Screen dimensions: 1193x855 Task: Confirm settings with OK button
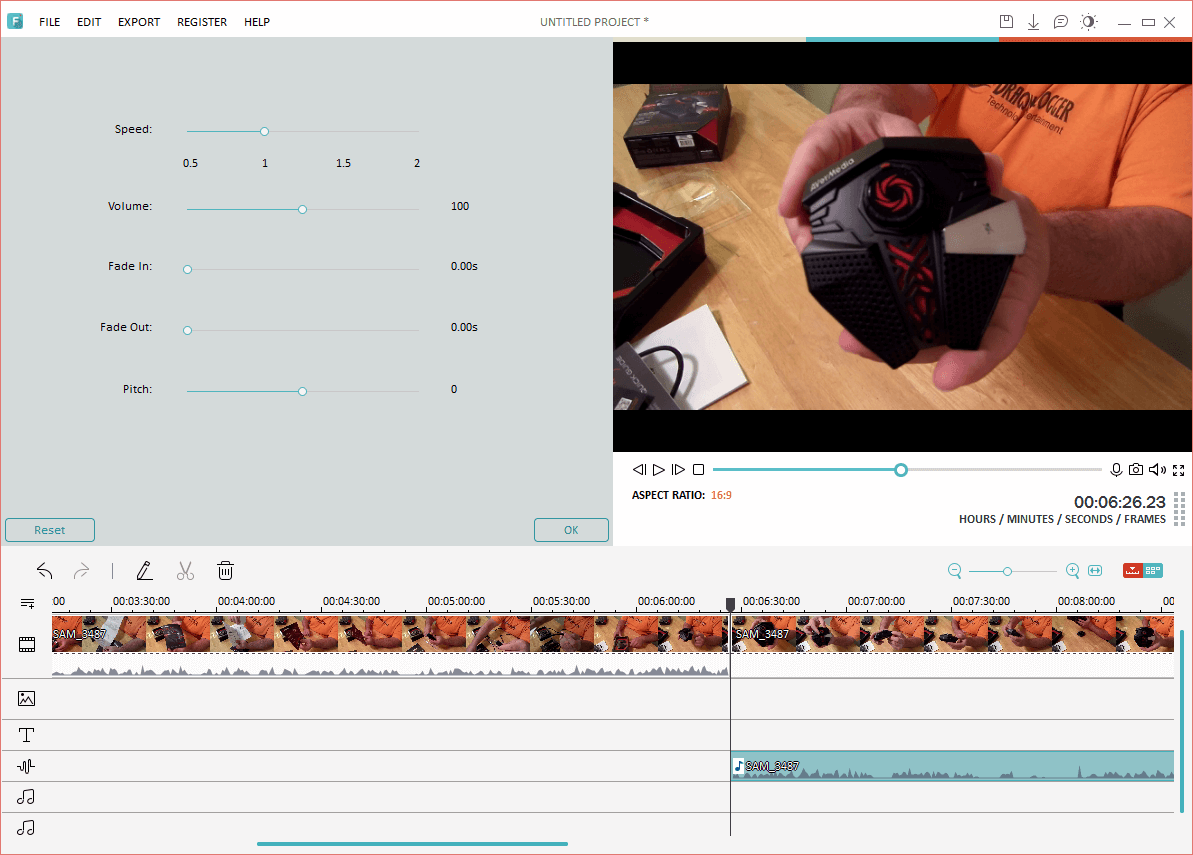pyautogui.click(x=571, y=530)
